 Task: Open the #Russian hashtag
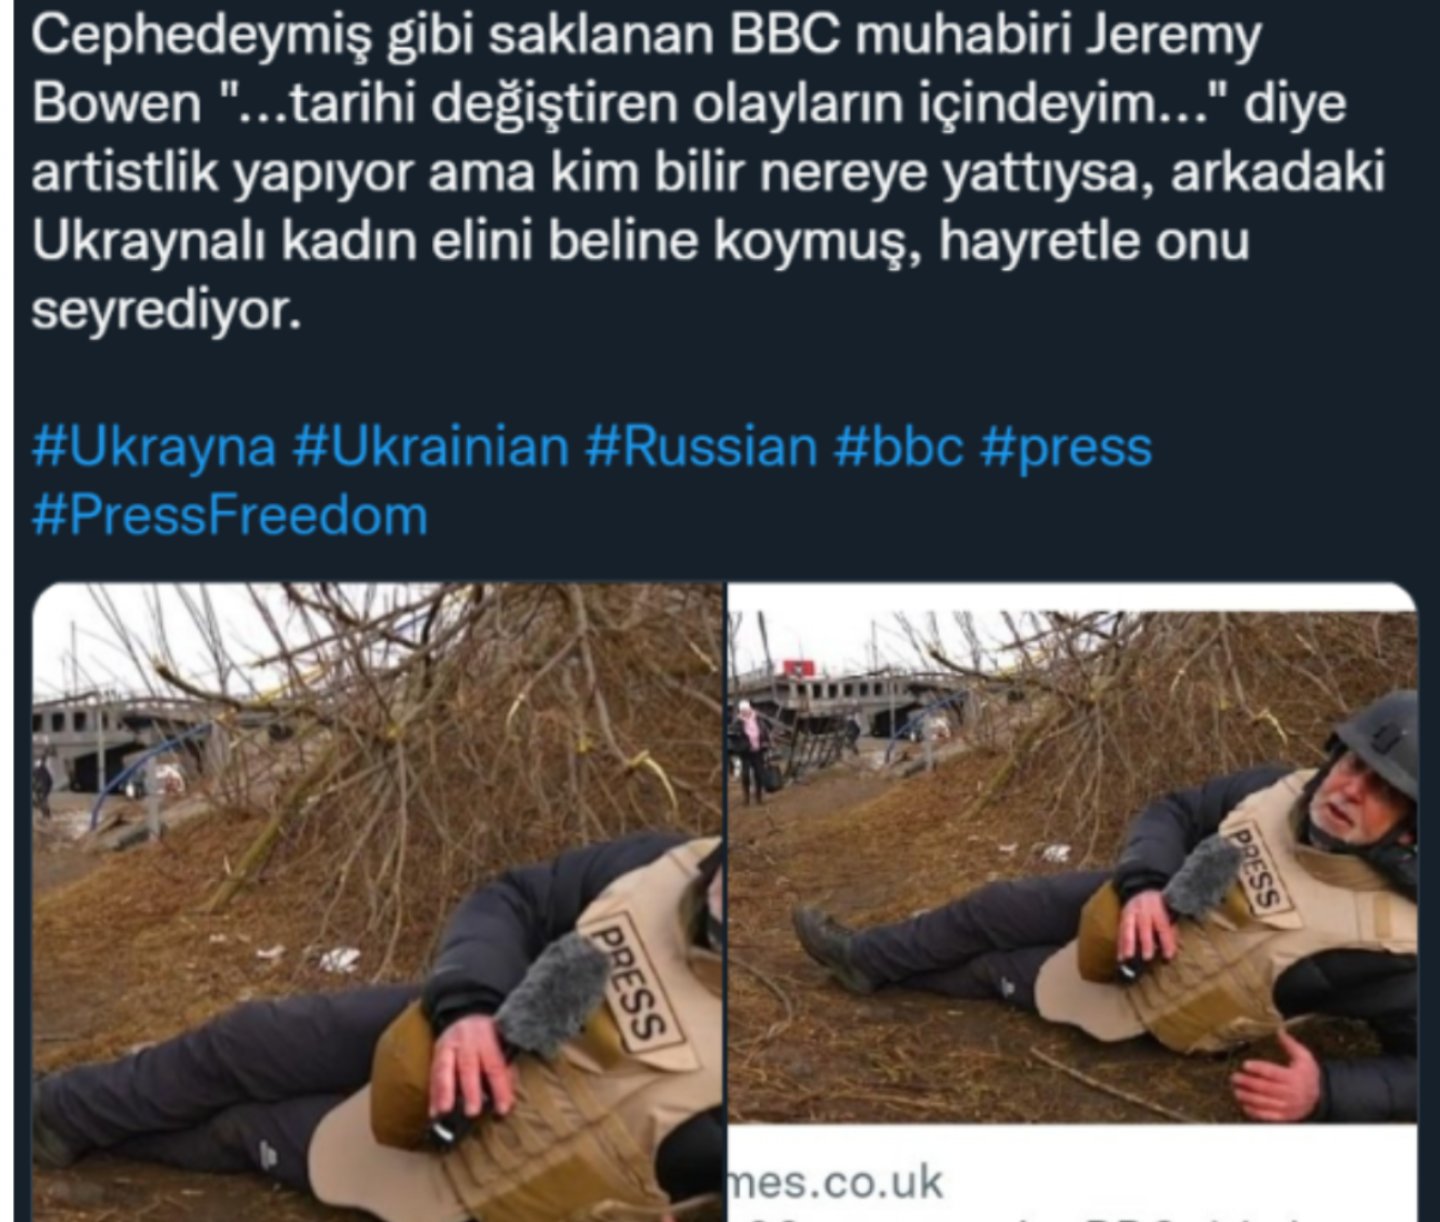tap(702, 447)
